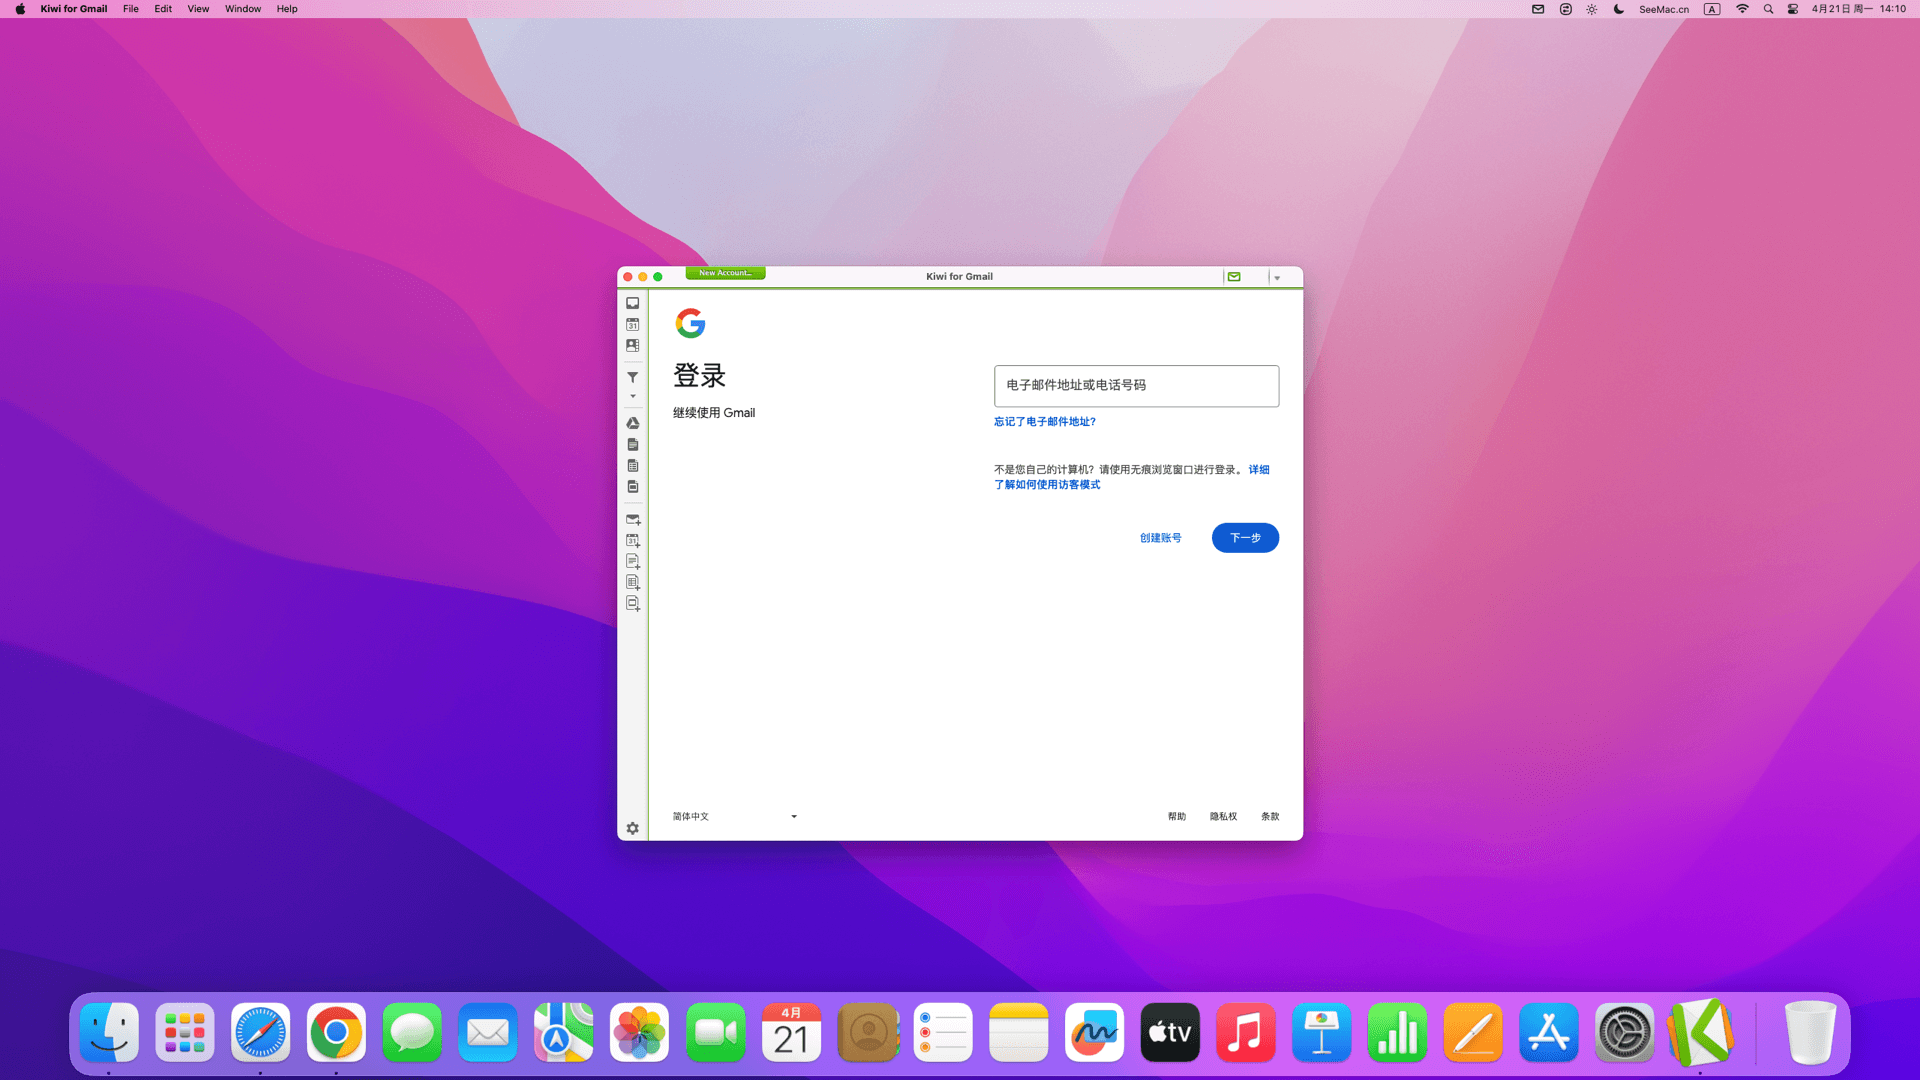Click the Help link (帮助) in footer
The height and width of the screenshot is (1080, 1920).
coord(1177,817)
